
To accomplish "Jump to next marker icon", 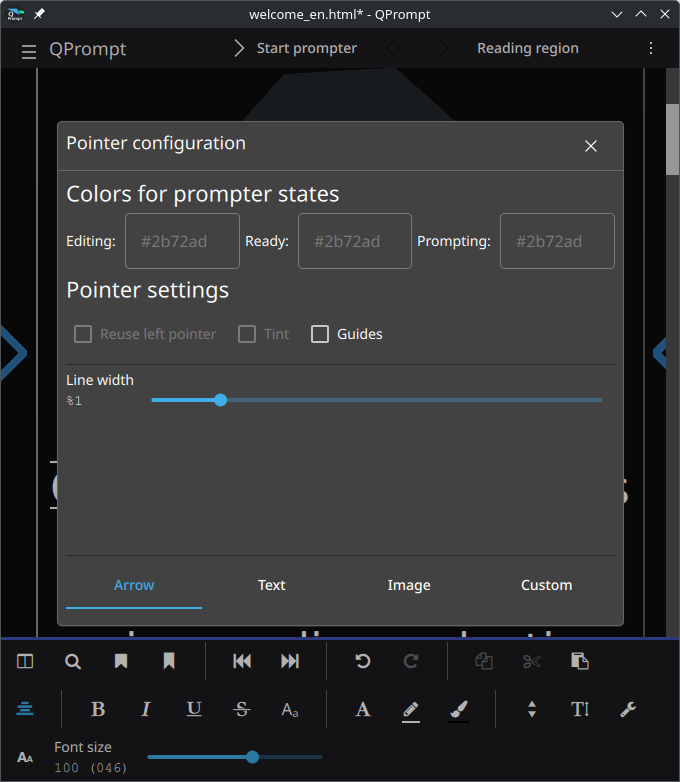I will point(290,661).
